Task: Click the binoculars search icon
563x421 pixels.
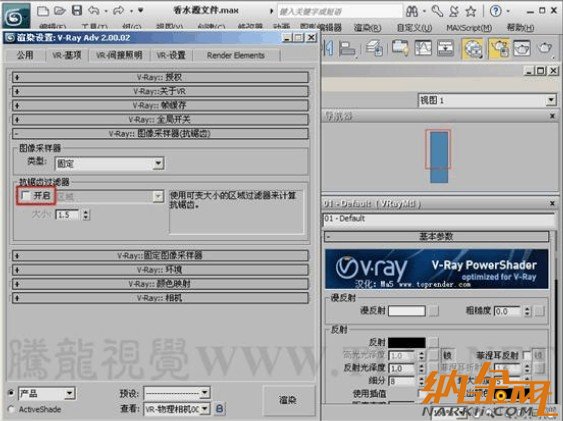Action: click(x=412, y=11)
